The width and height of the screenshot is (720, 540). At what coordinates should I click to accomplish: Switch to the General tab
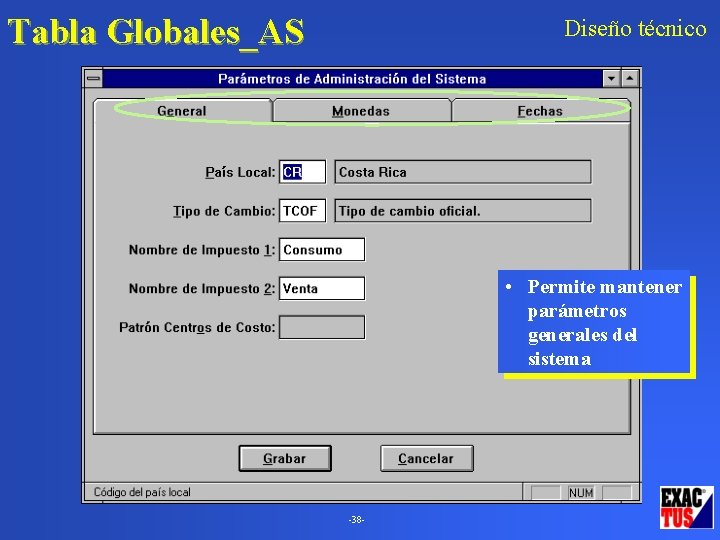click(x=182, y=111)
